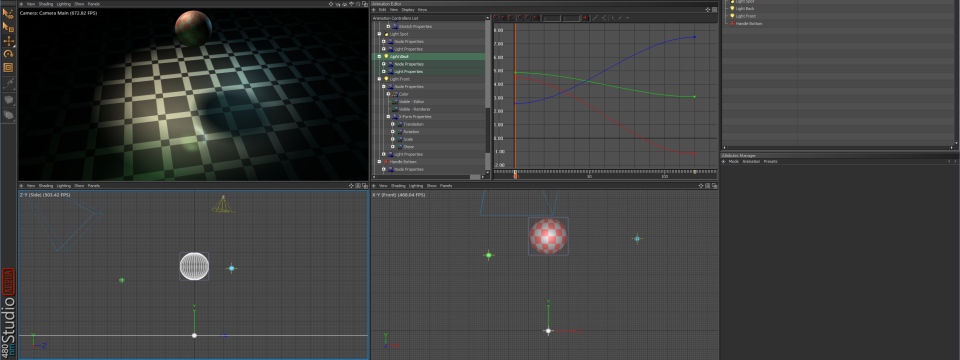
Task: Click the checkered sphere in Front view
Action: (548, 236)
